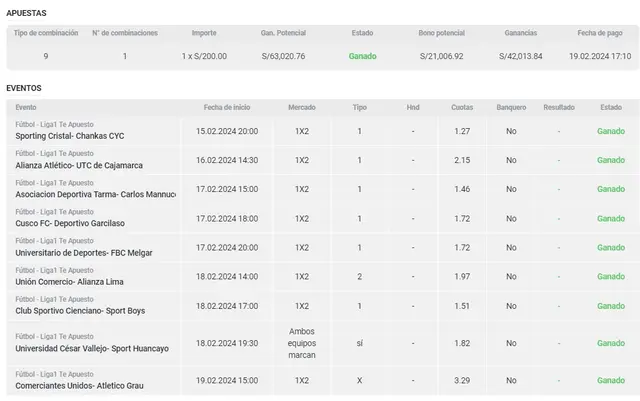Screen dimensions: 640x401
Task: Click the S/42,013.84 Ganancias amount
Action: 520,56
